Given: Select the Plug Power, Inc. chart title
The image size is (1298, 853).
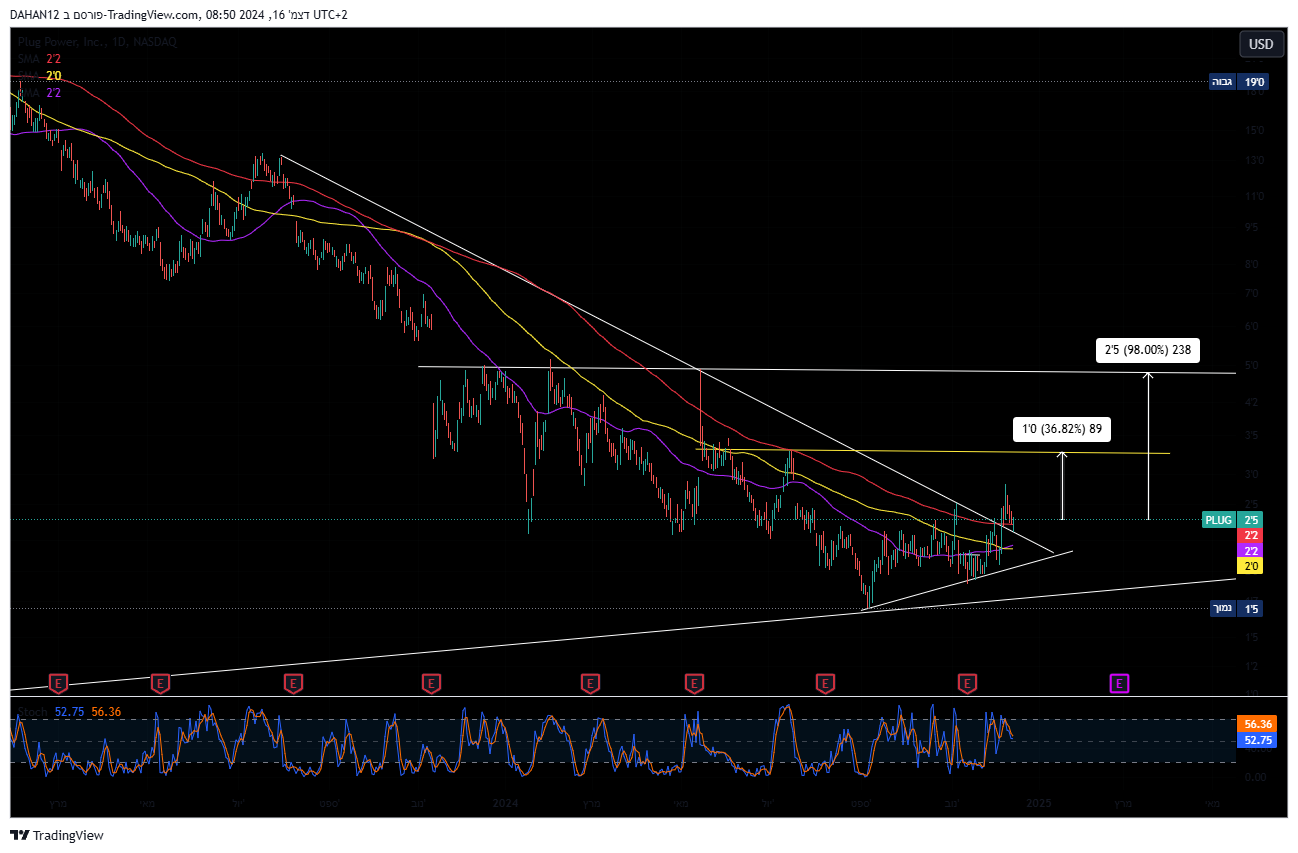Looking at the screenshot, I should pos(97,42).
